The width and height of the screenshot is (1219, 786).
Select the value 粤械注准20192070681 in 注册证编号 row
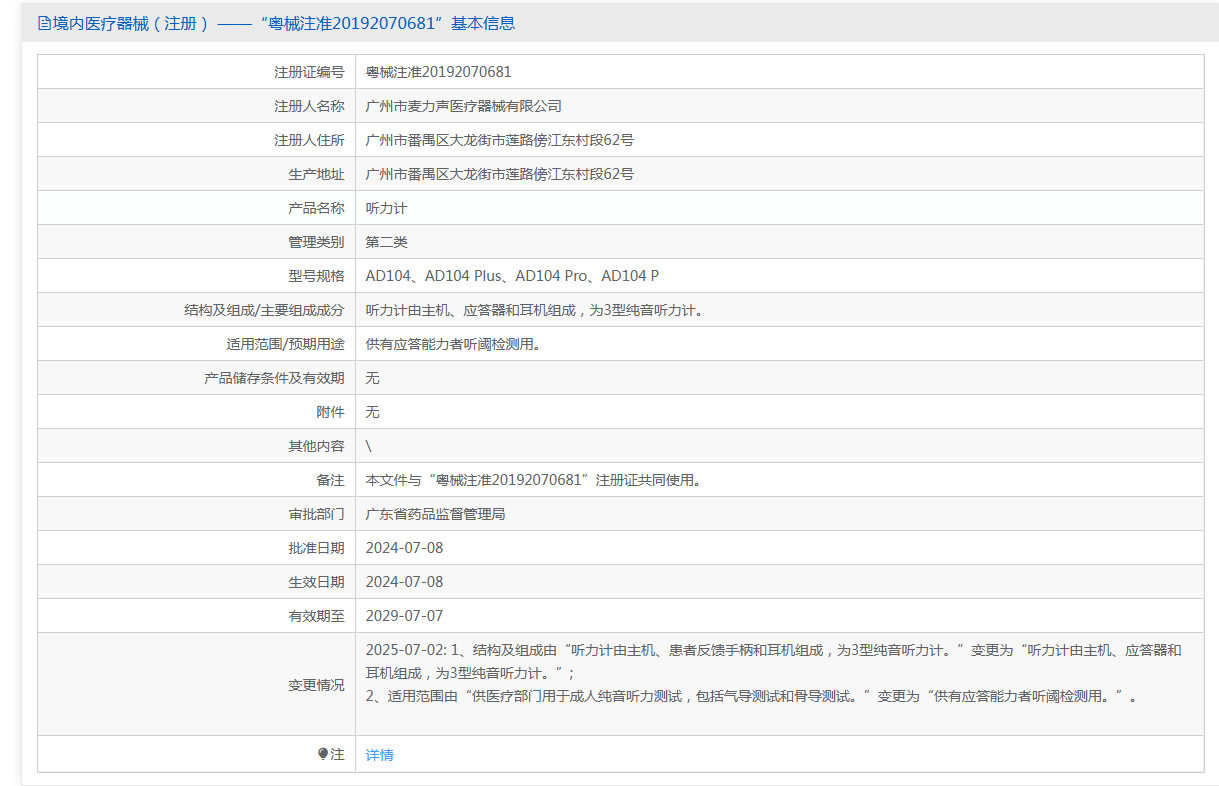point(438,72)
